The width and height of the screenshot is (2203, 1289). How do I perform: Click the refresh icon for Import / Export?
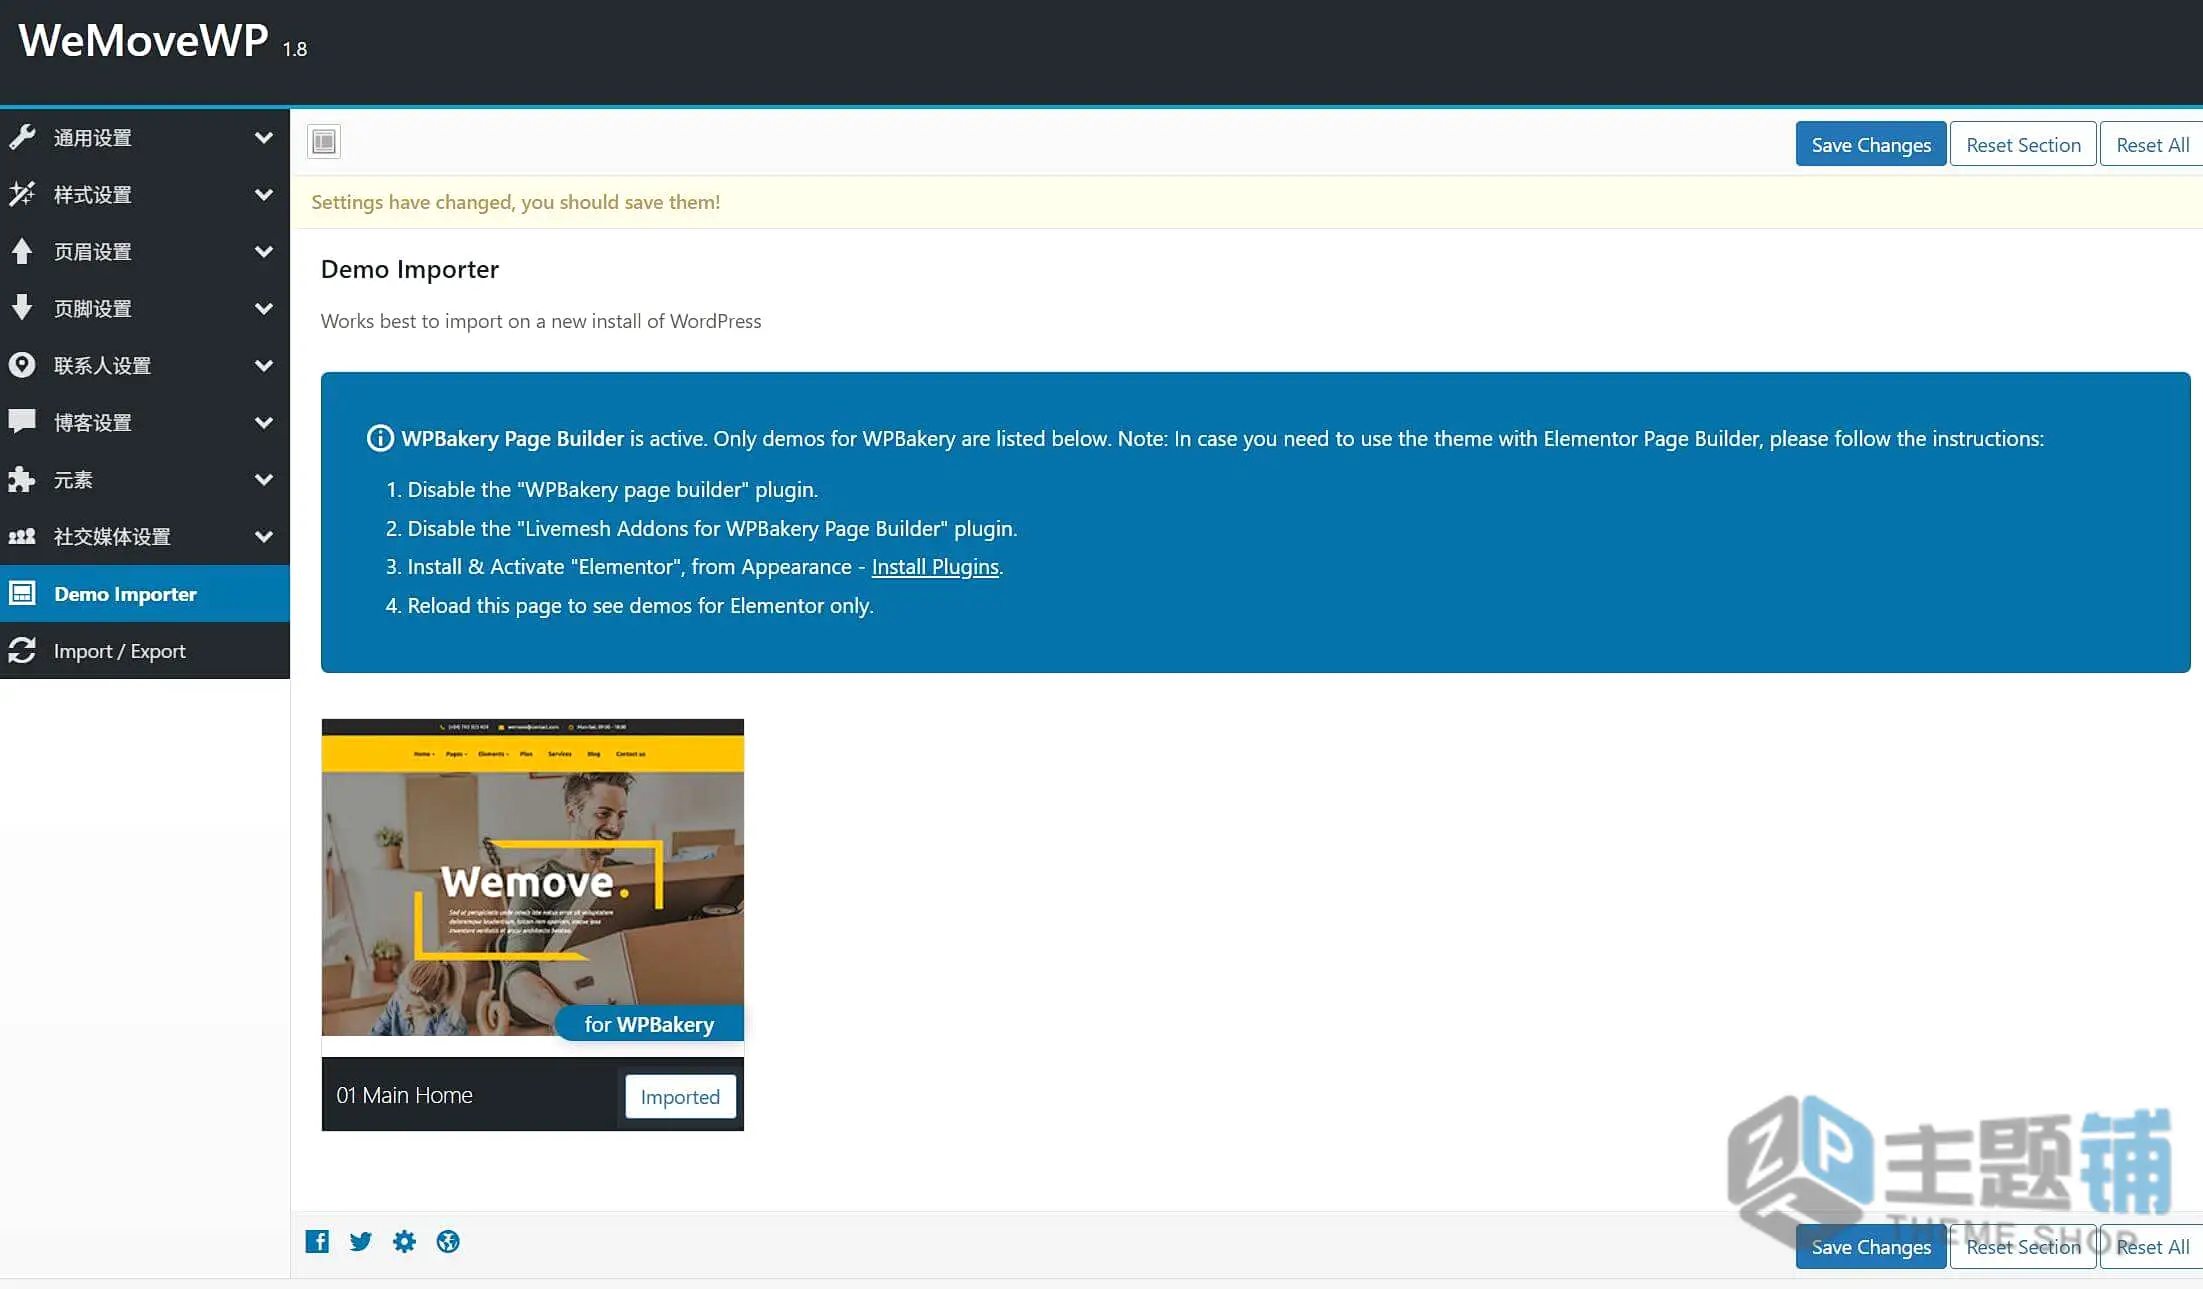(22, 650)
